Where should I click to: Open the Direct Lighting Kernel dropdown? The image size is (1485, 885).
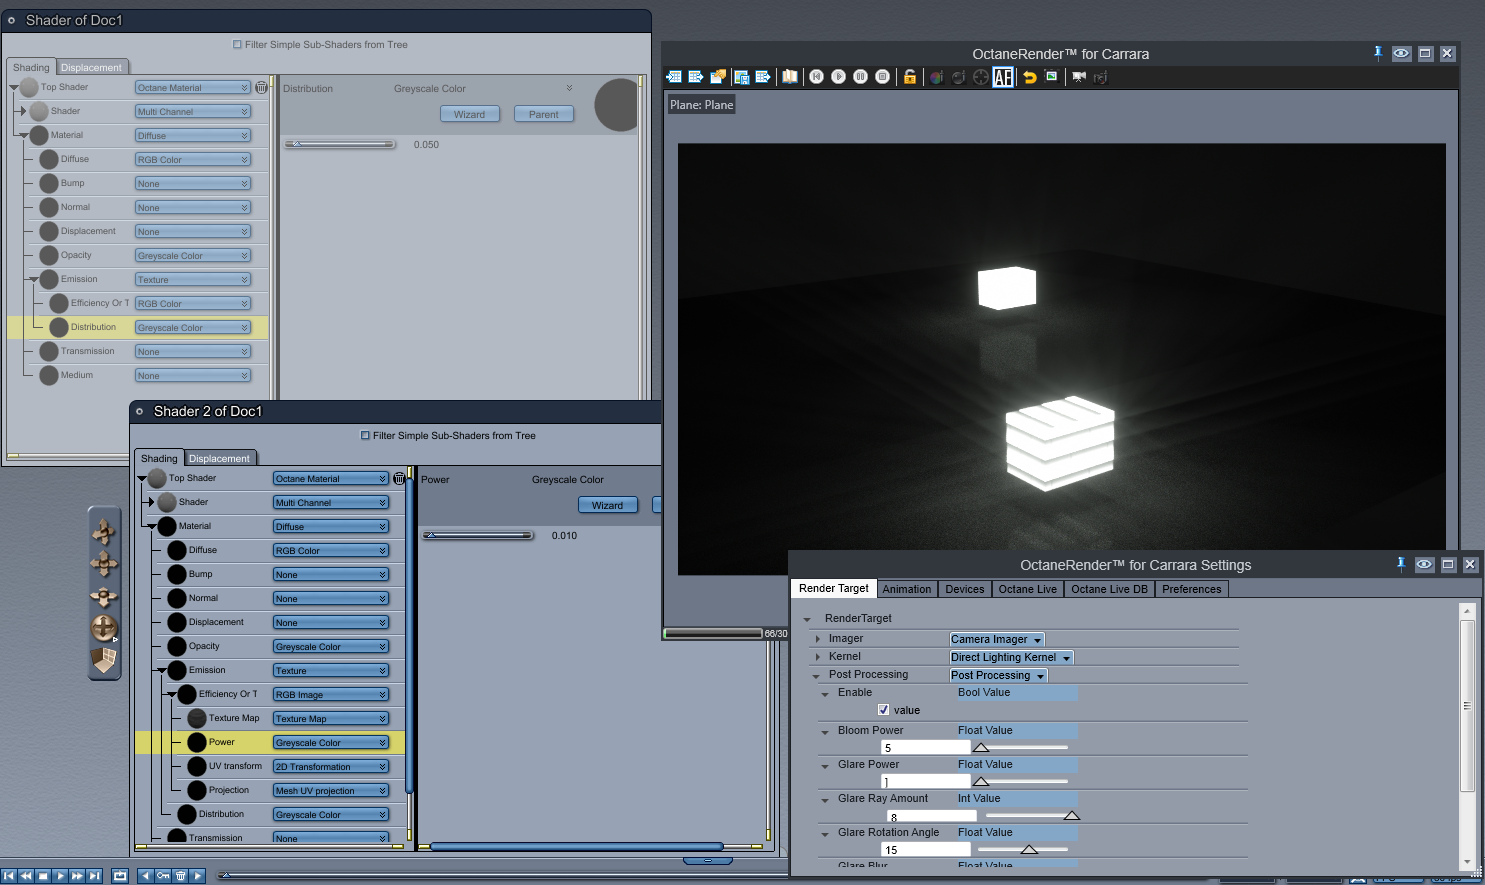(1011, 657)
